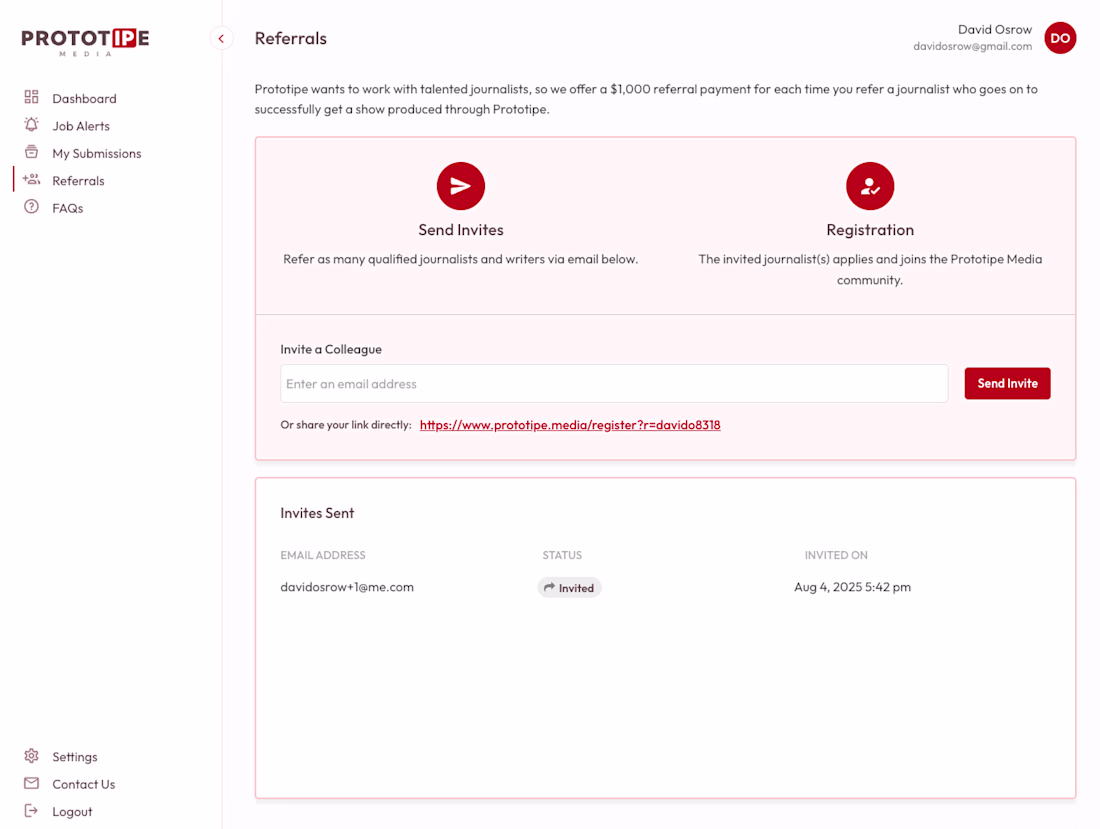
Task: Click the Logout arrow icon
Action: [x=32, y=811]
